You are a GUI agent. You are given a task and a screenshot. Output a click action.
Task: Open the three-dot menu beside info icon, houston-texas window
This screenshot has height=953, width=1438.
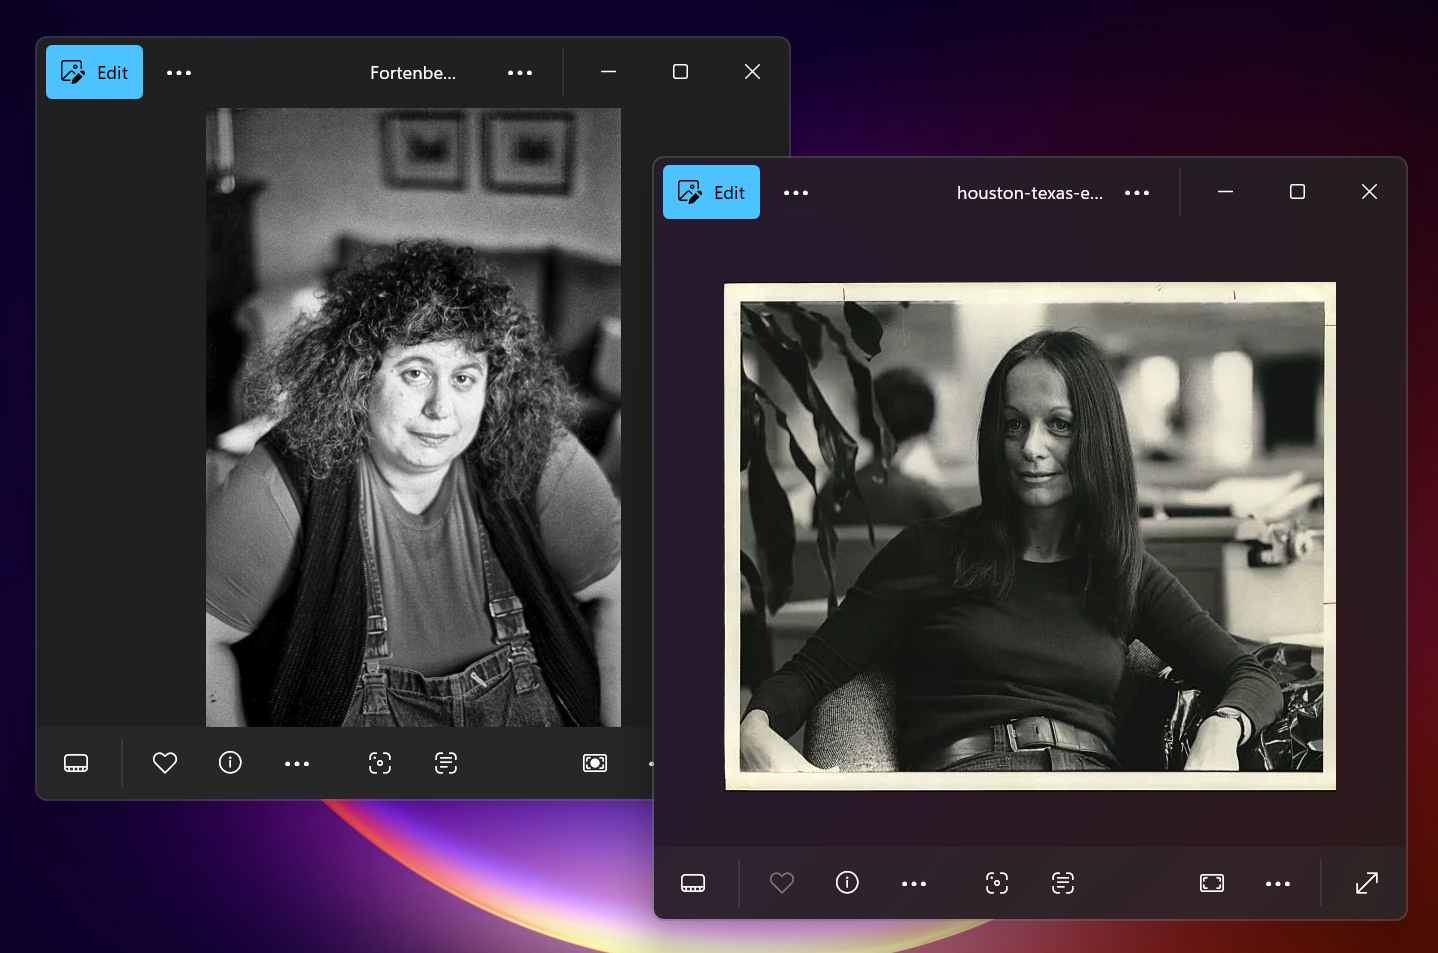[x=914, y=884]
